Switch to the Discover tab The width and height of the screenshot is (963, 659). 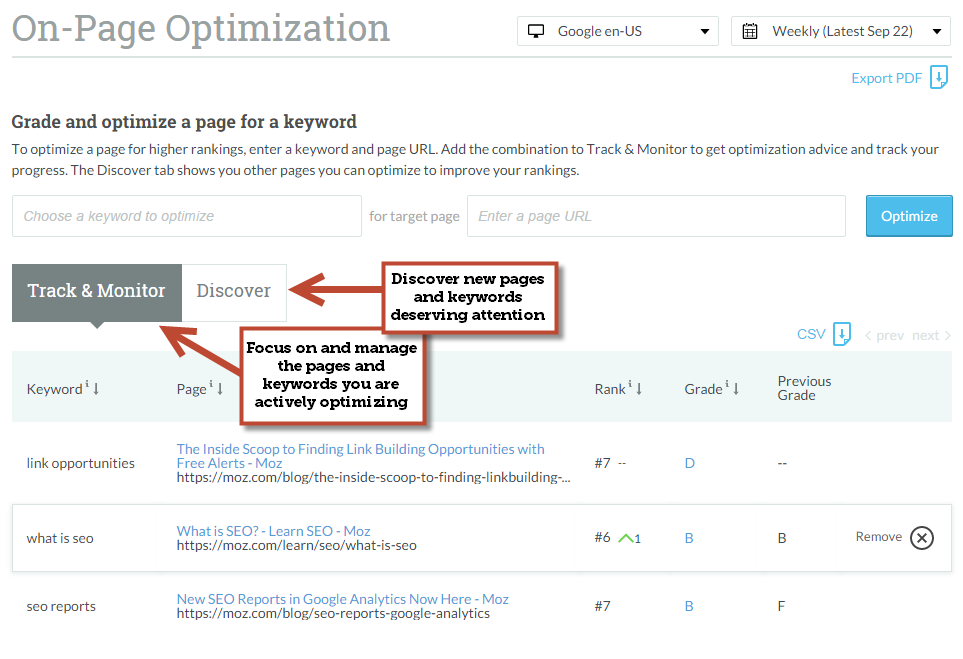pyautogui.click(x=234, y=291)
